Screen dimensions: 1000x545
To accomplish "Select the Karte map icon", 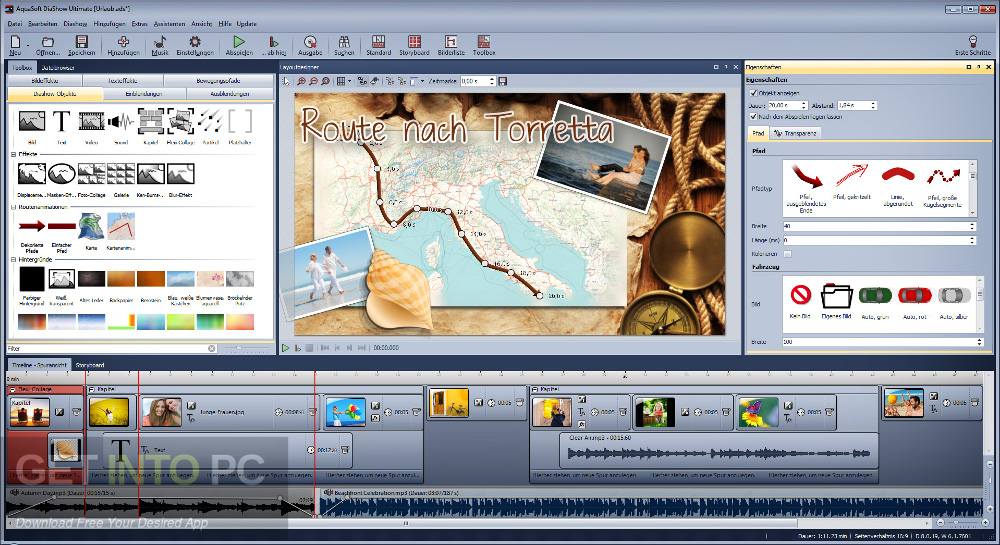I will click(91, 226).
